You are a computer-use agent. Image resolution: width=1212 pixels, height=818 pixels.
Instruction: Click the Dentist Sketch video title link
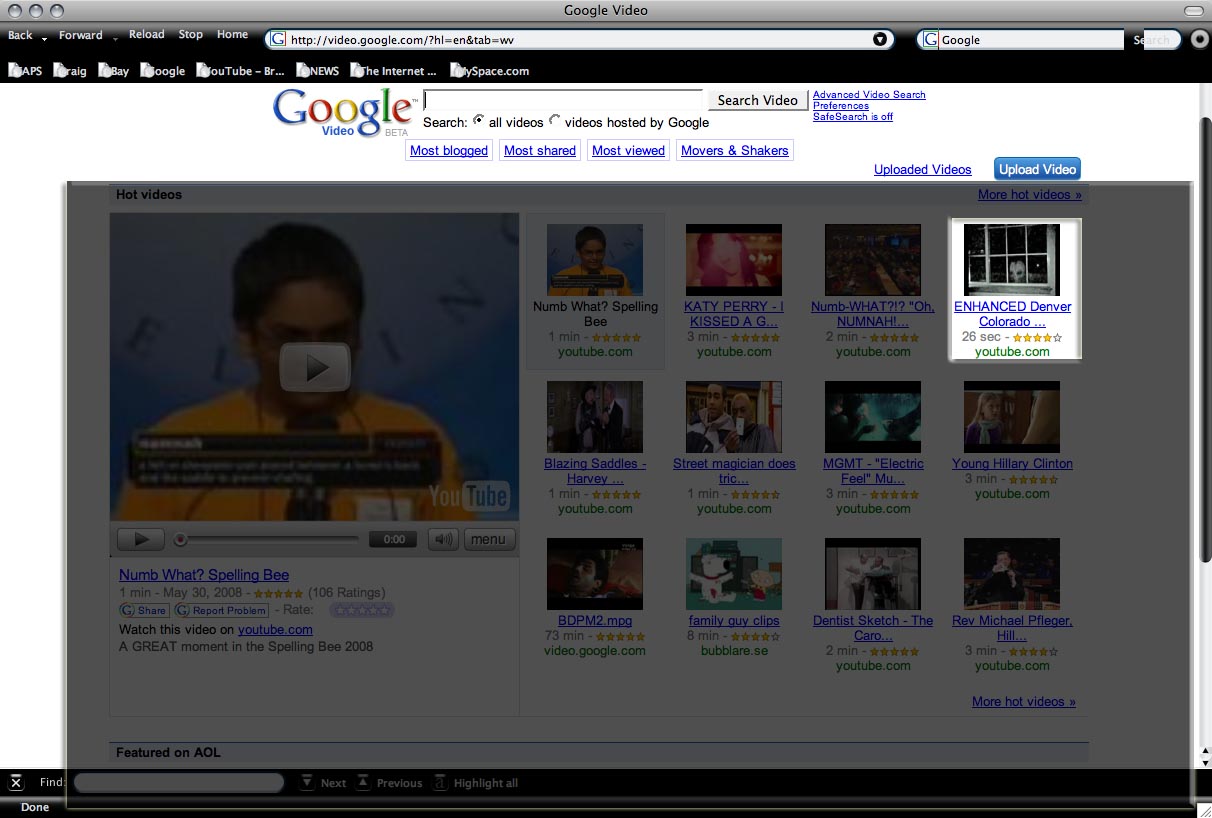click(x=873, y=628)
